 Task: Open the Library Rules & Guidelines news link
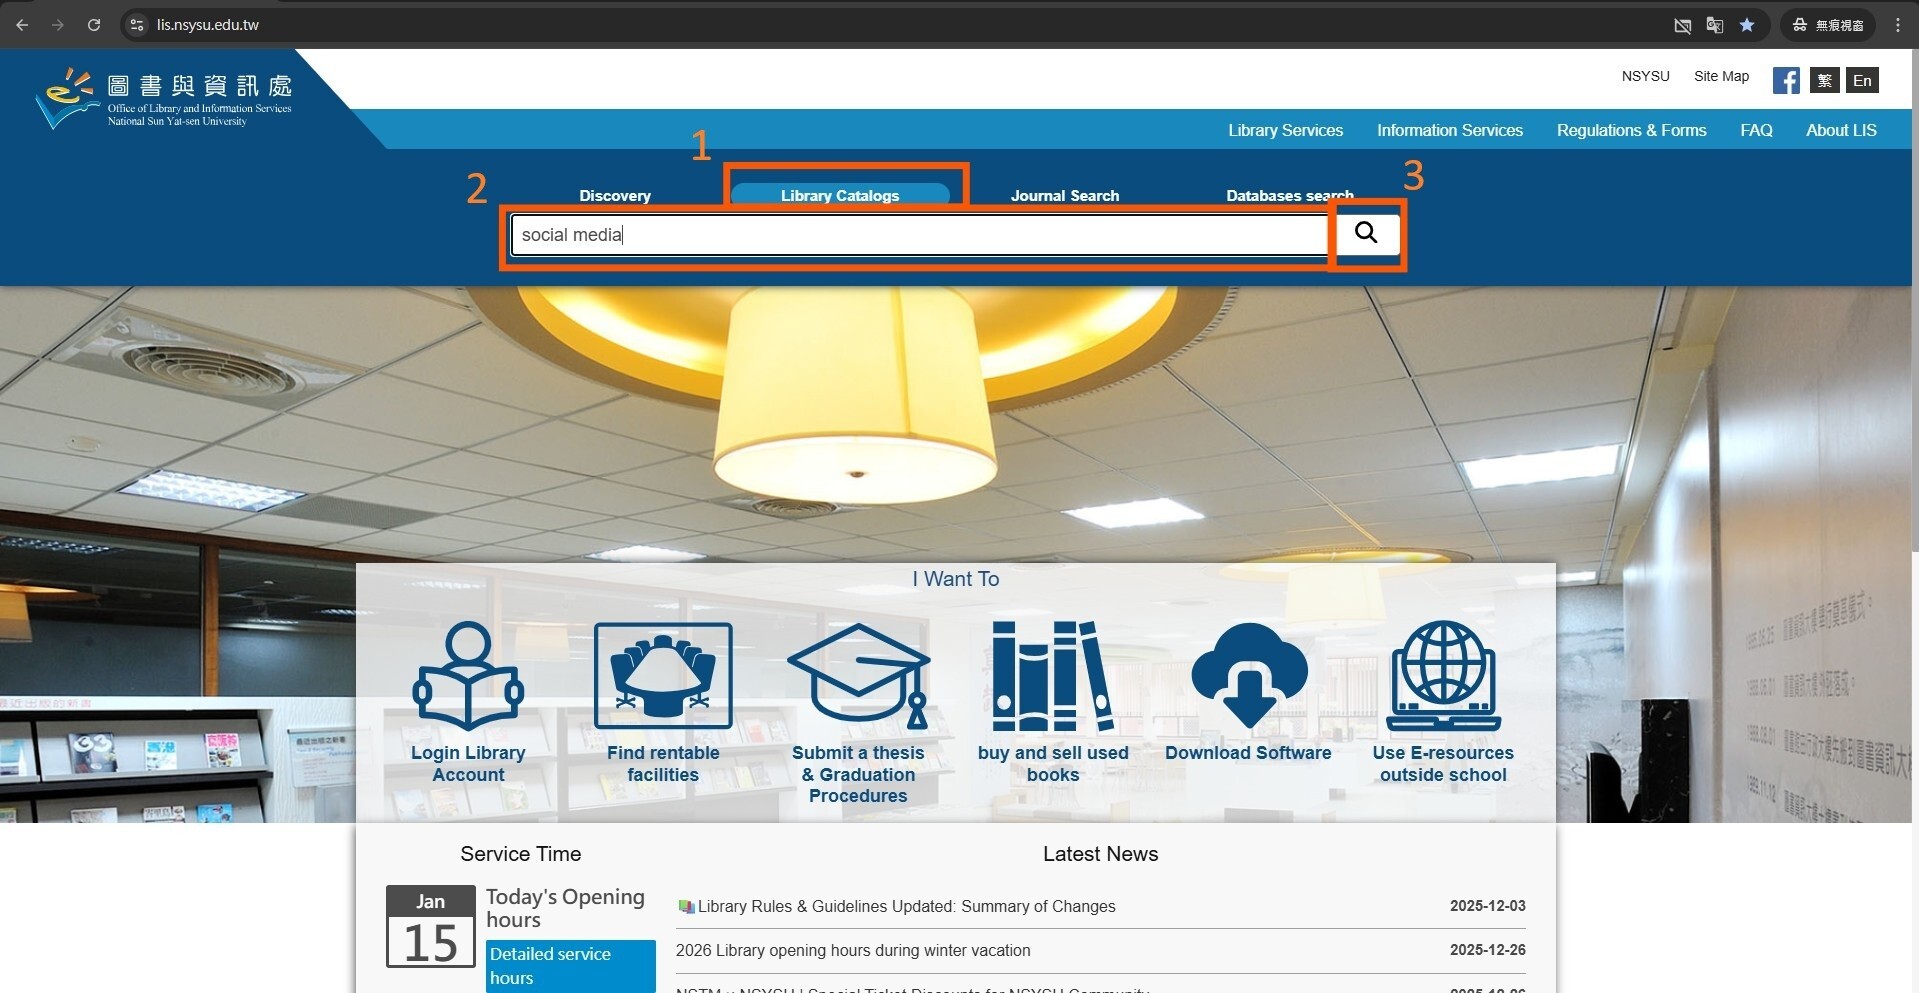(x=906, y=906)
